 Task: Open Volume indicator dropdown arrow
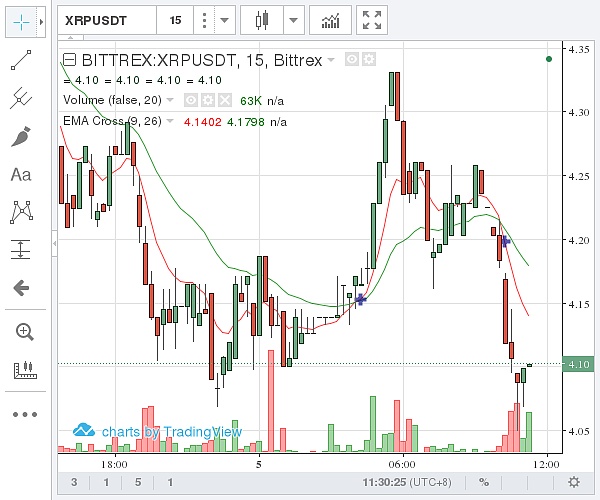pos(170,100)
